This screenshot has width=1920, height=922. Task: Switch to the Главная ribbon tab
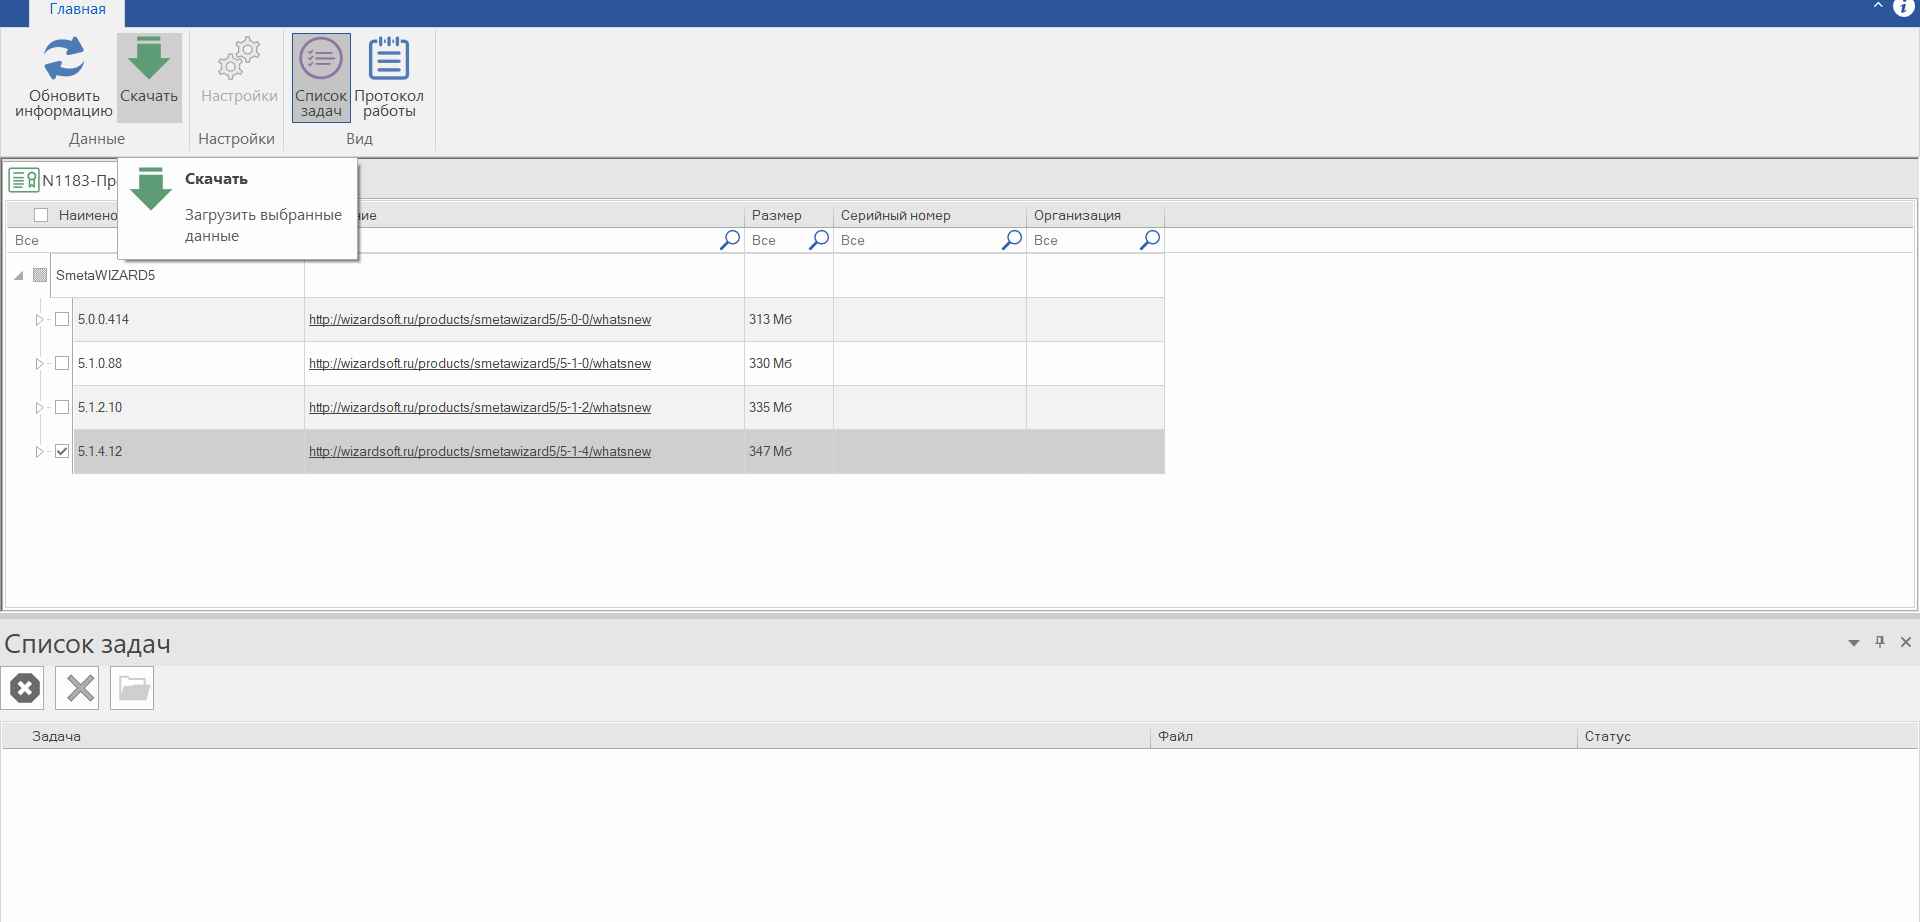tap(77, 10)
